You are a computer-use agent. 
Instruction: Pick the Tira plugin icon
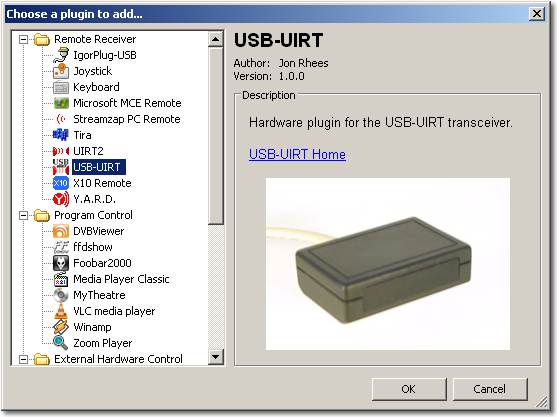click(61, 135)
